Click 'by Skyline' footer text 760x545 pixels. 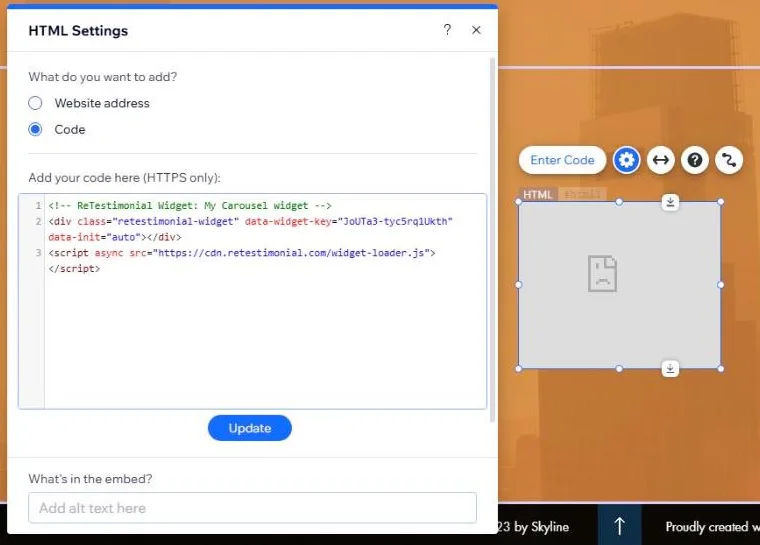click(x=541, y=527)
